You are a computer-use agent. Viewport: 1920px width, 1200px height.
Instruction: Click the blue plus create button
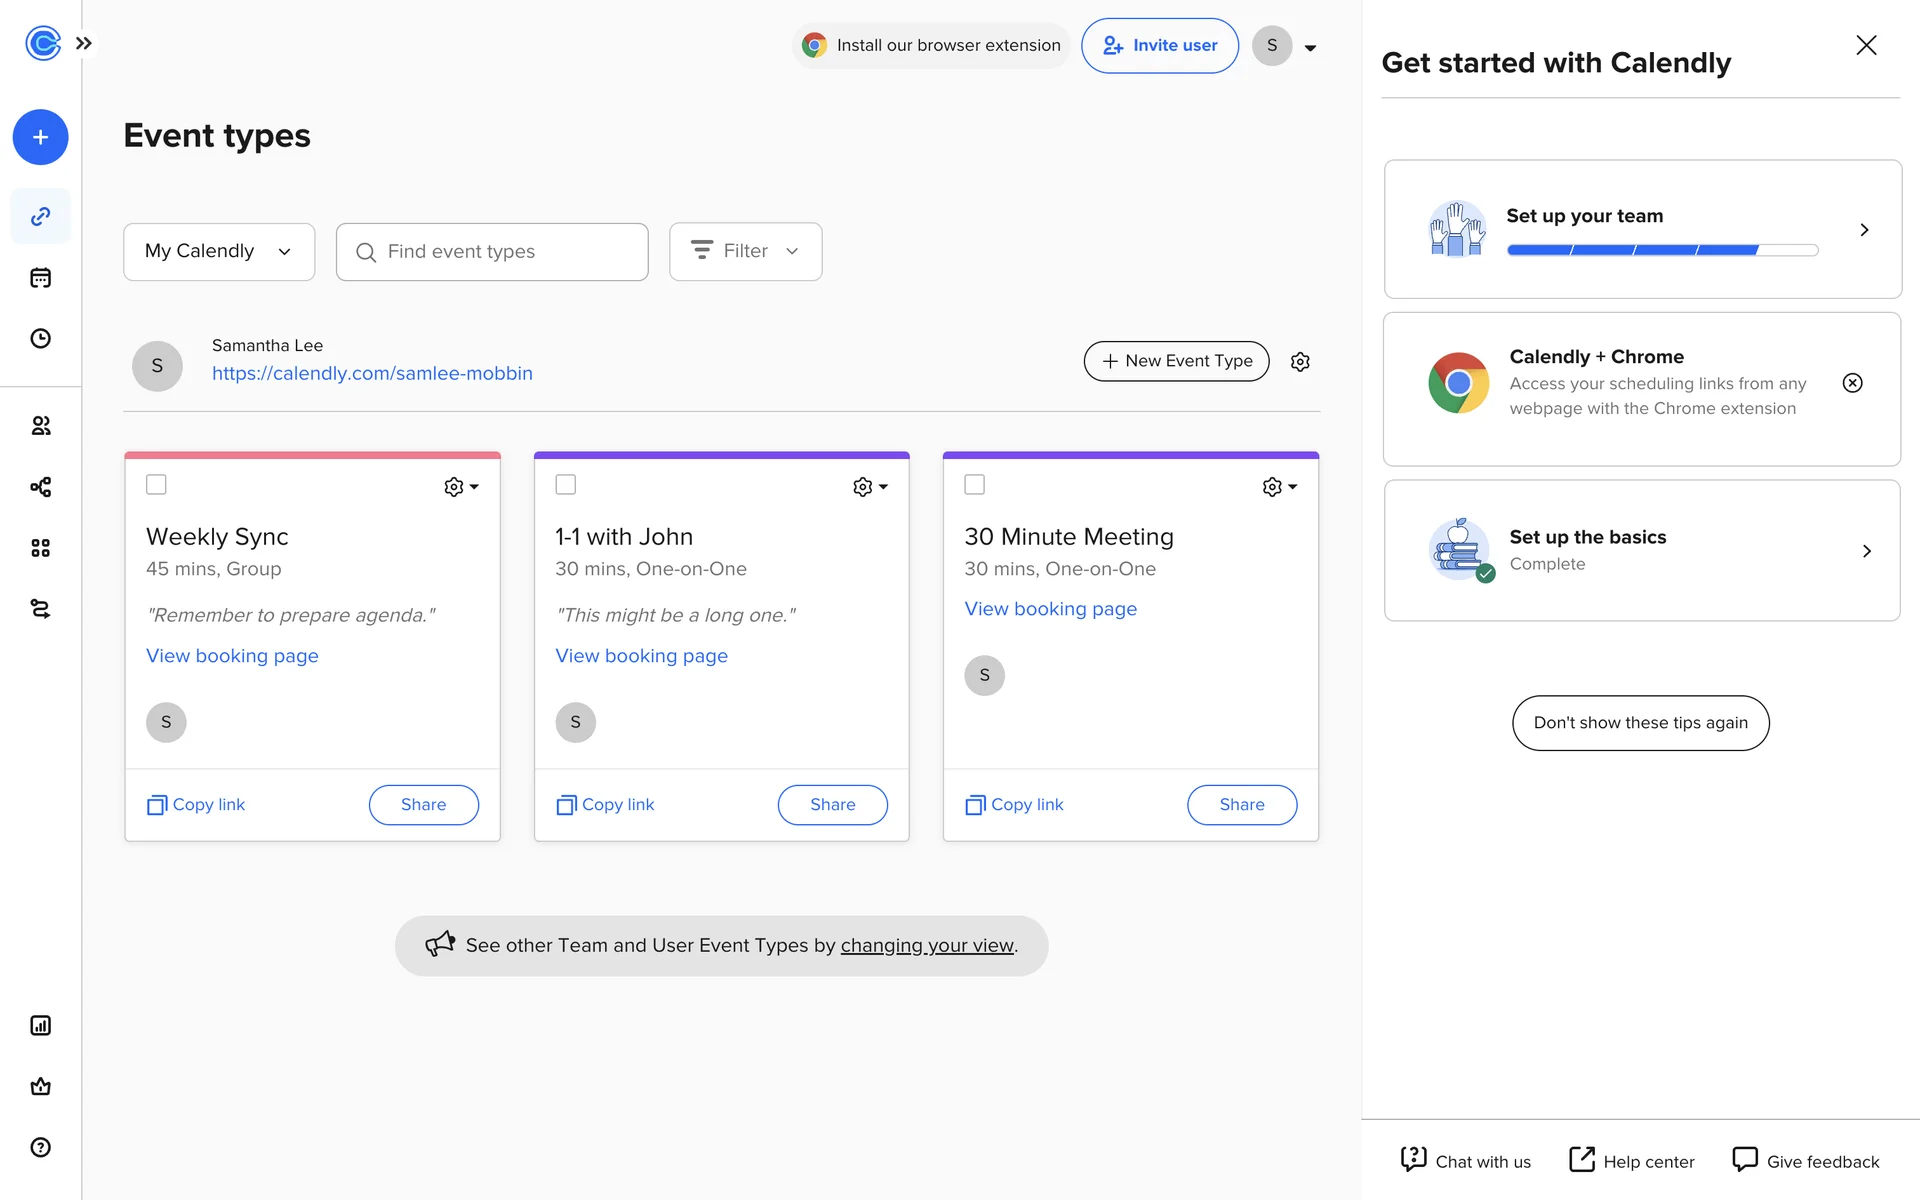point(40,137)
